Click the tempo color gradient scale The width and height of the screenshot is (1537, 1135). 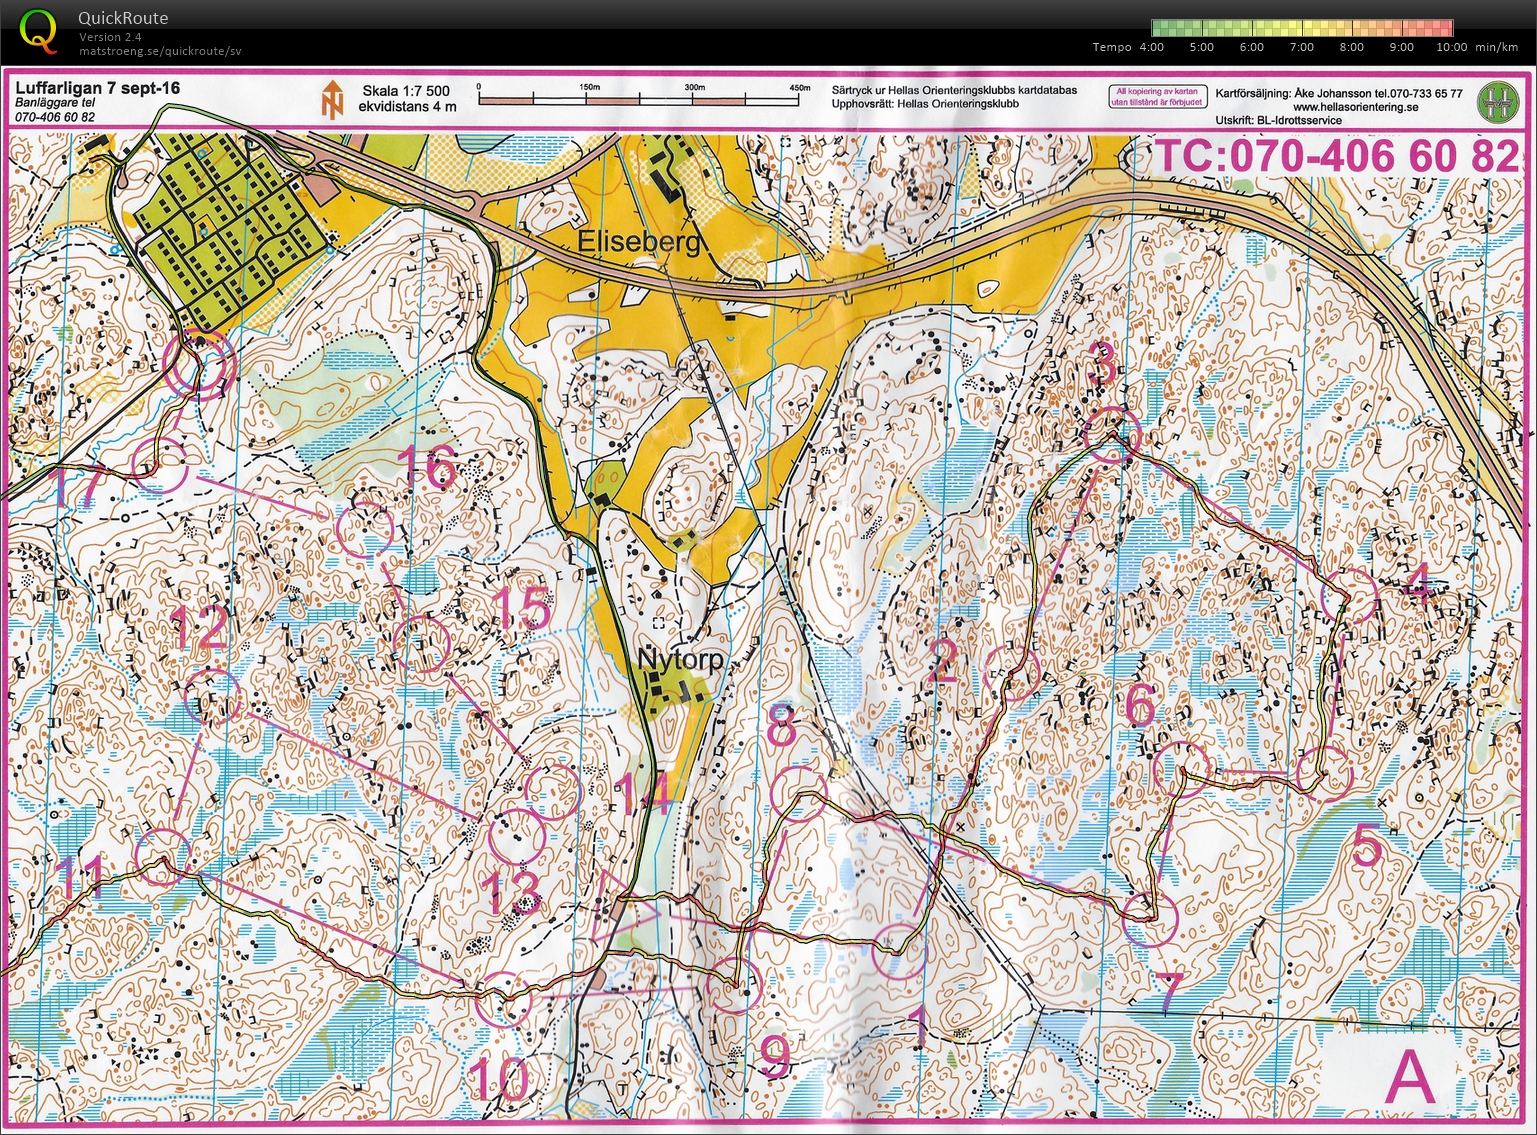tap(1301, 28)
